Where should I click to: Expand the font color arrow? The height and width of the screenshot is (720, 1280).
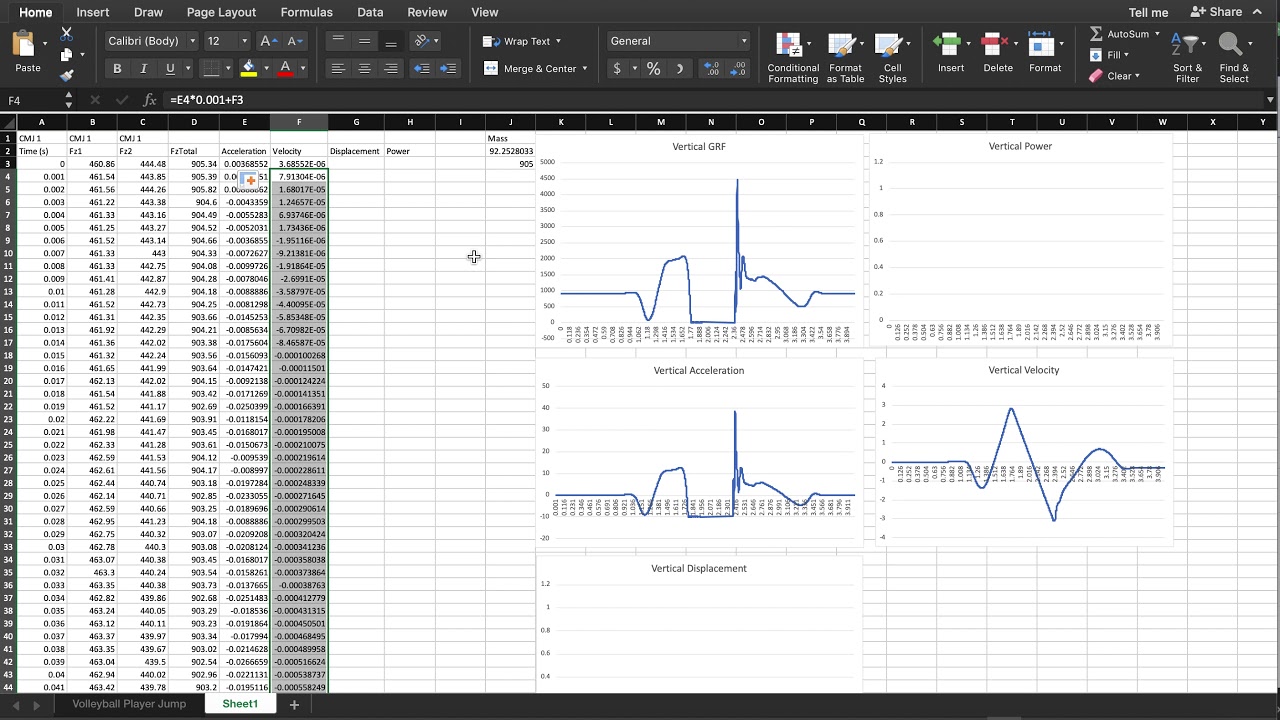pyautogui.click(x=302, y=68)
